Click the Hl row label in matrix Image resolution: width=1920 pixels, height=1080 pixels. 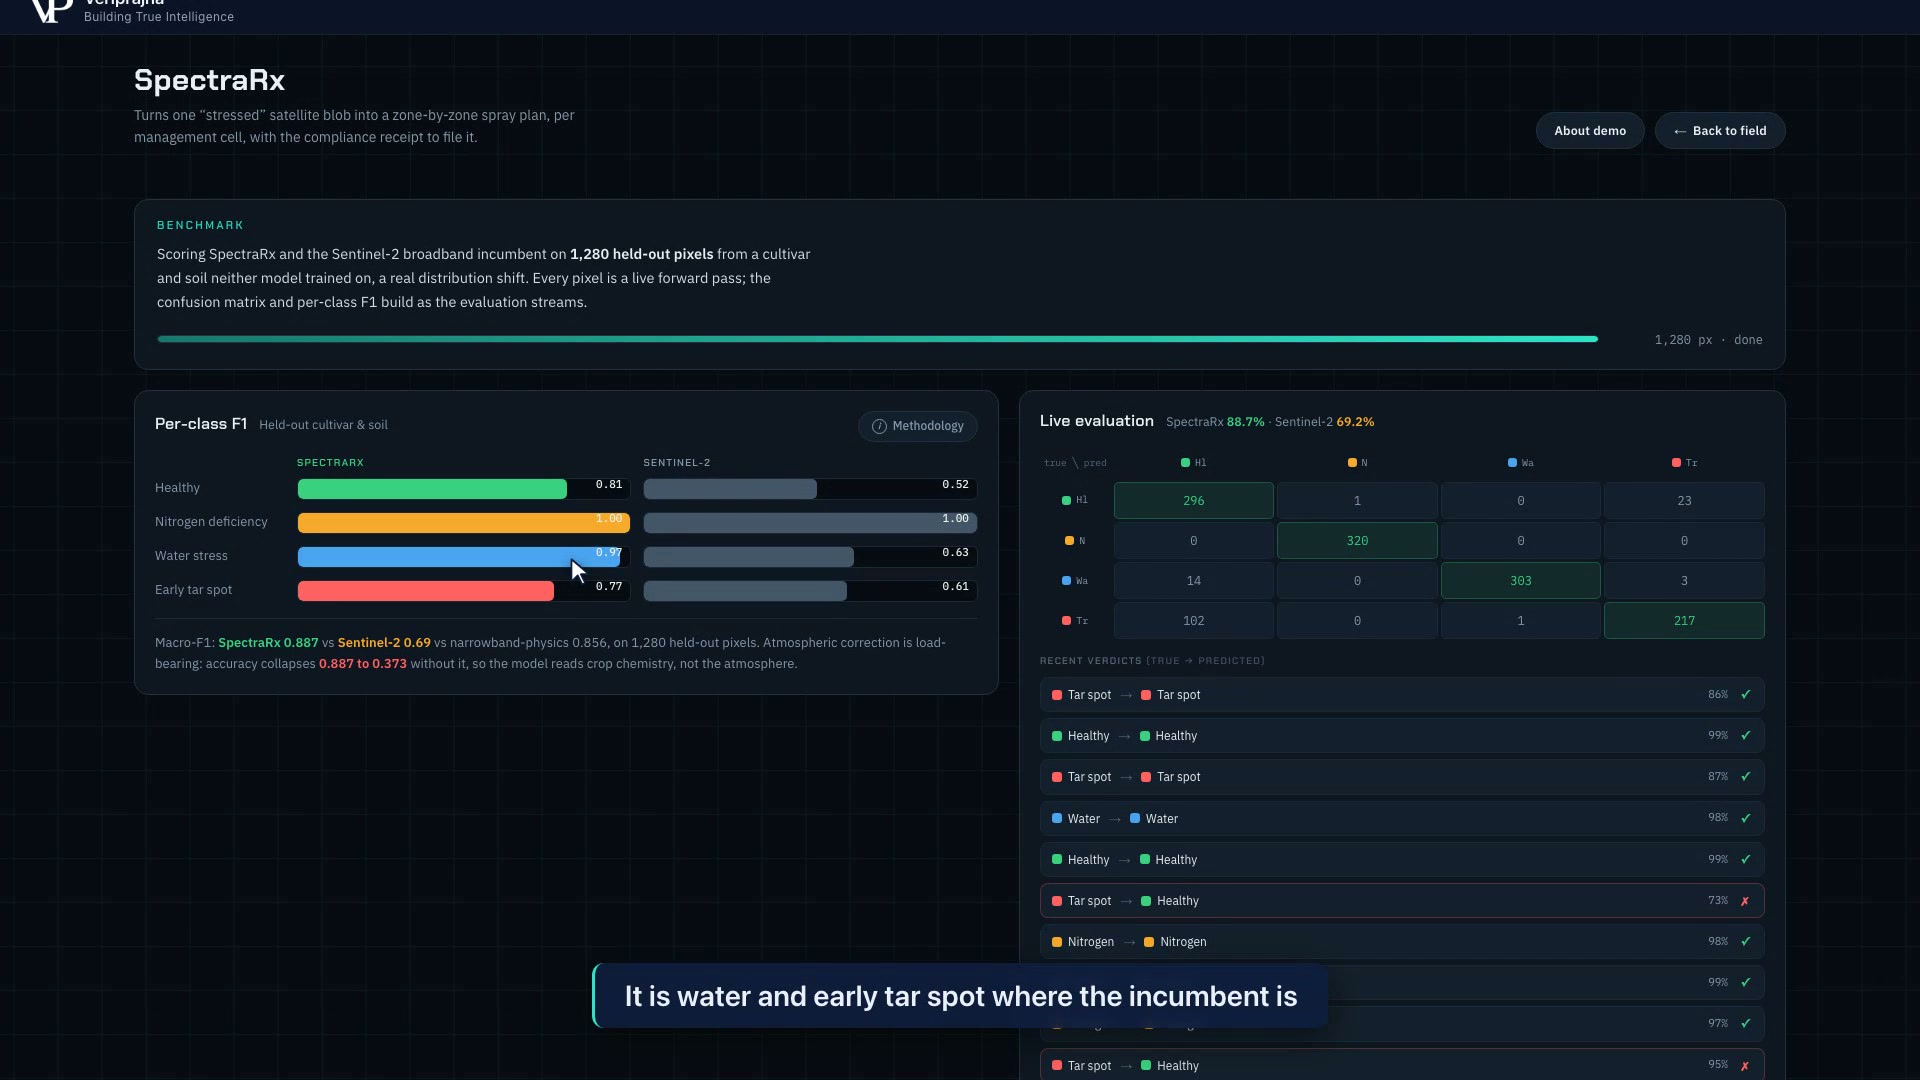click(x=1075, y=500)
